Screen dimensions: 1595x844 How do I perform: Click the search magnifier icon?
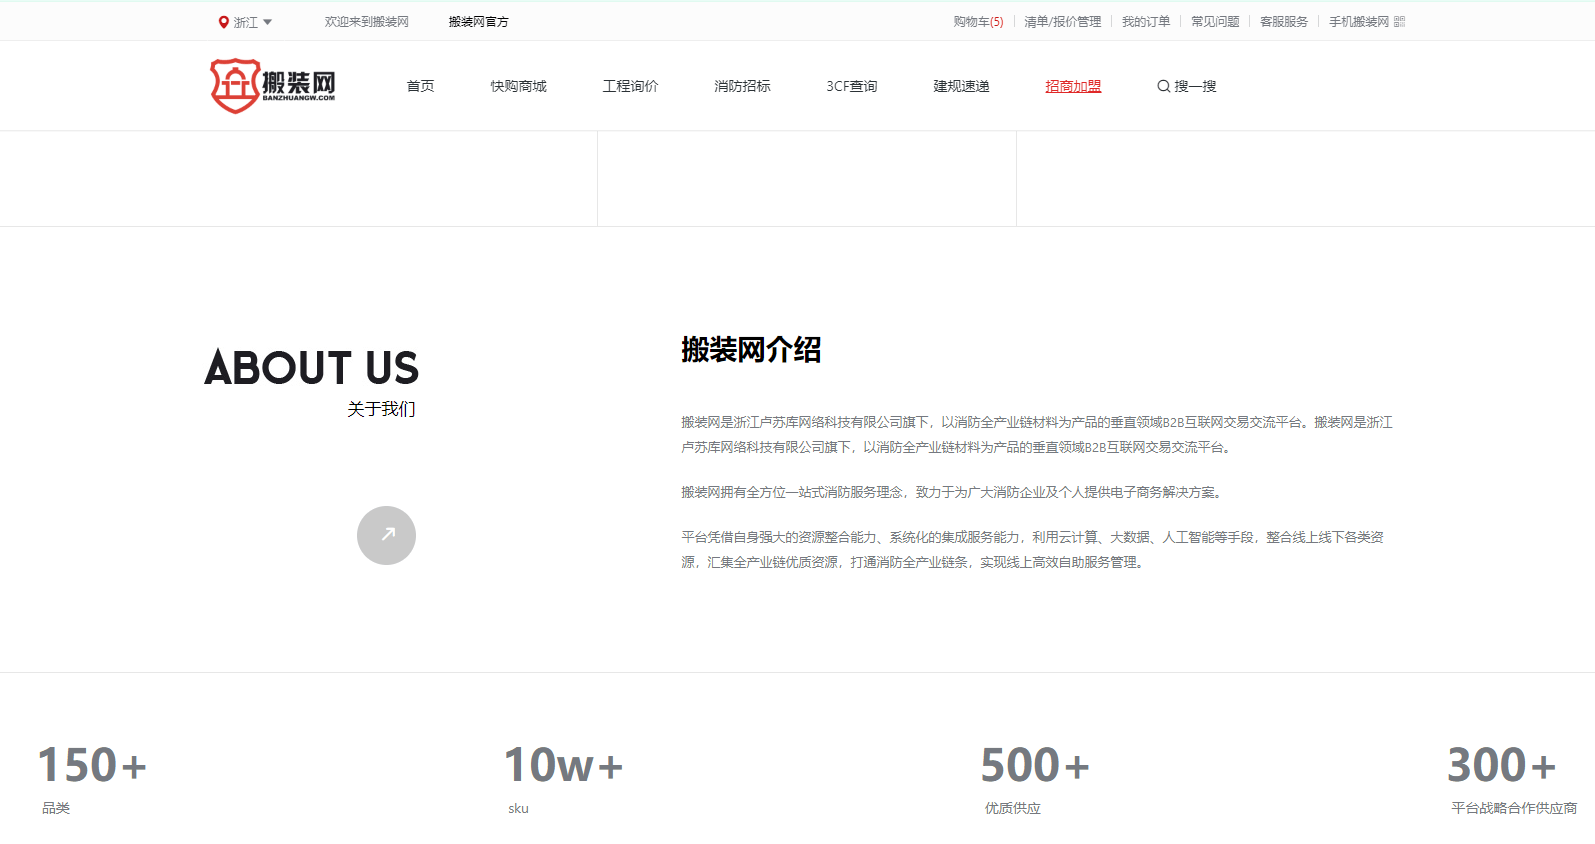(x=1163, y=86)
